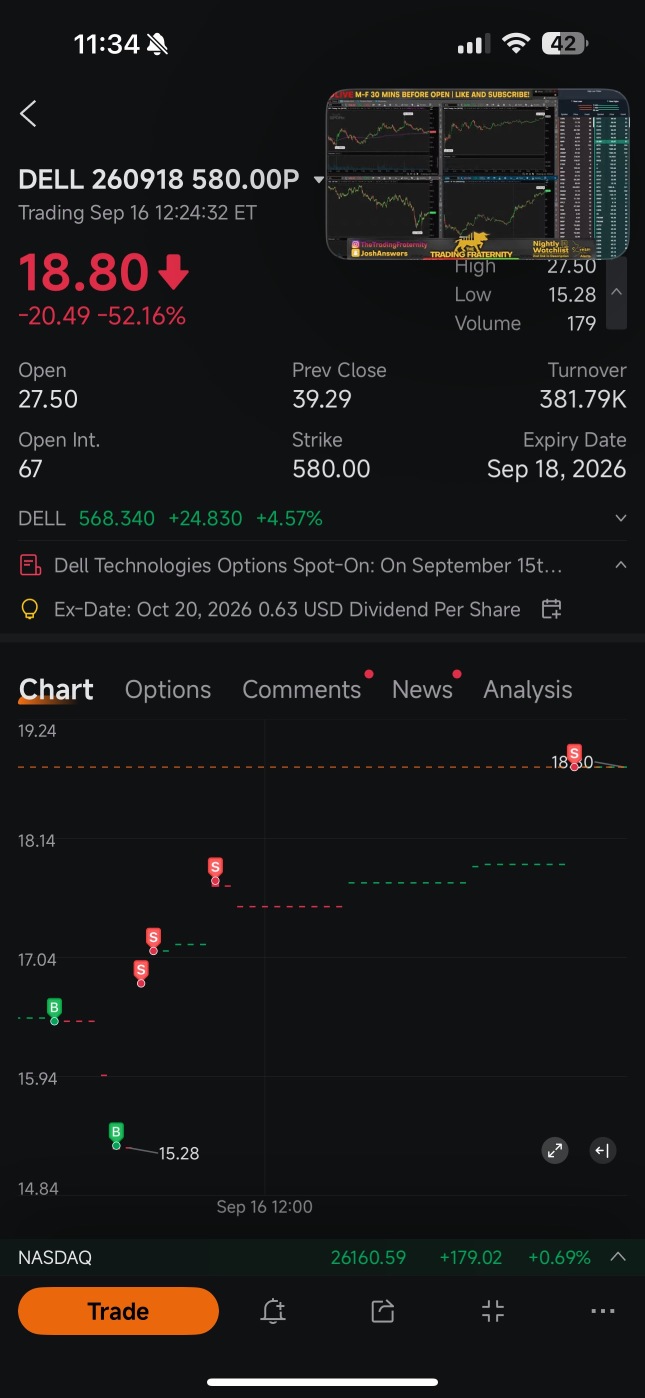Viewport: 645px width, 1398px height.
Task: Switch to the Options tab
Action: point(168,690)
